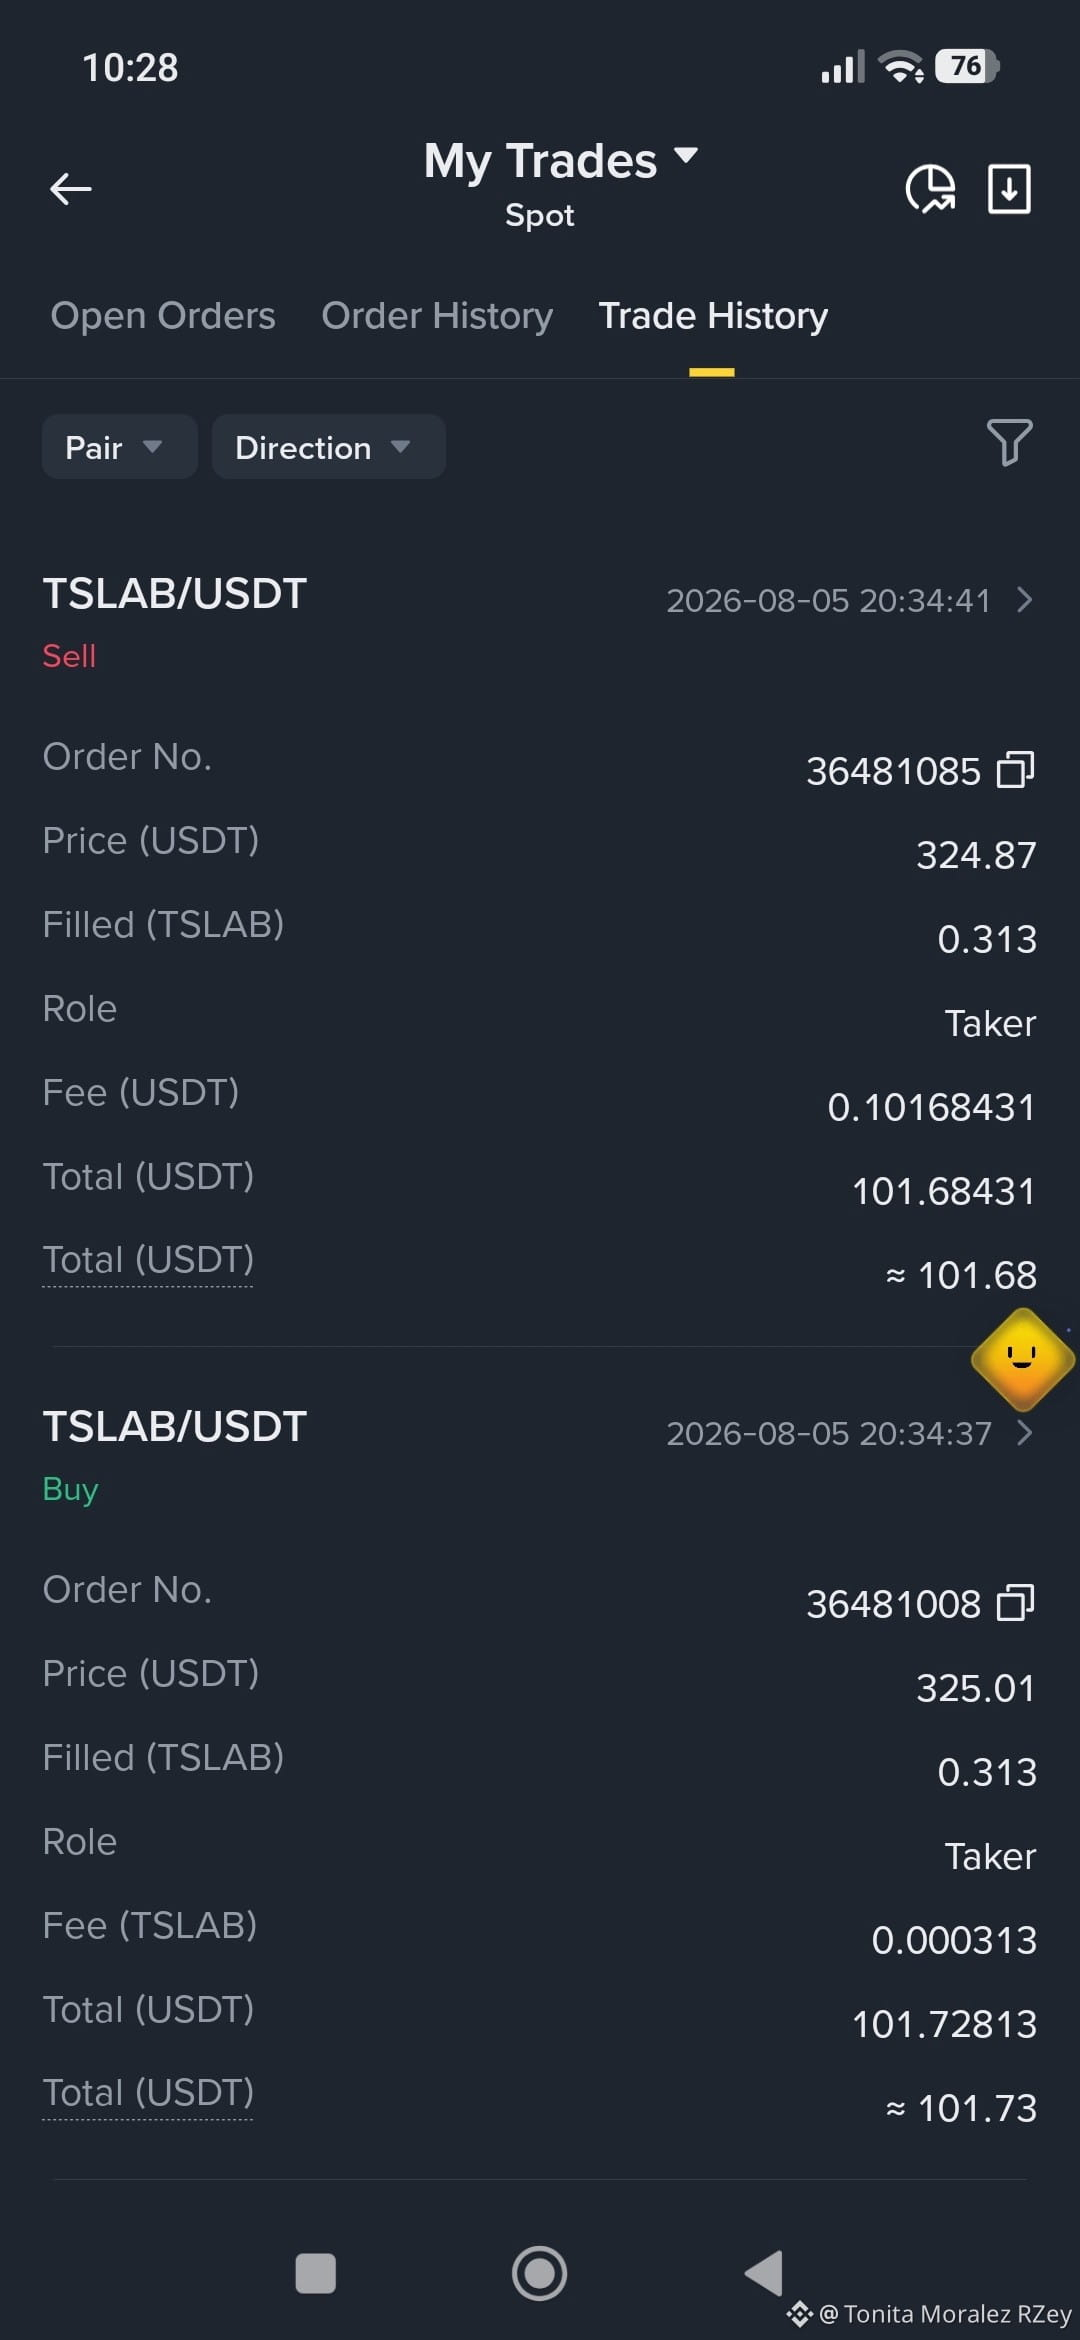
Task: Open the filter funnel icon
Action: click(x=1009, y=442)
